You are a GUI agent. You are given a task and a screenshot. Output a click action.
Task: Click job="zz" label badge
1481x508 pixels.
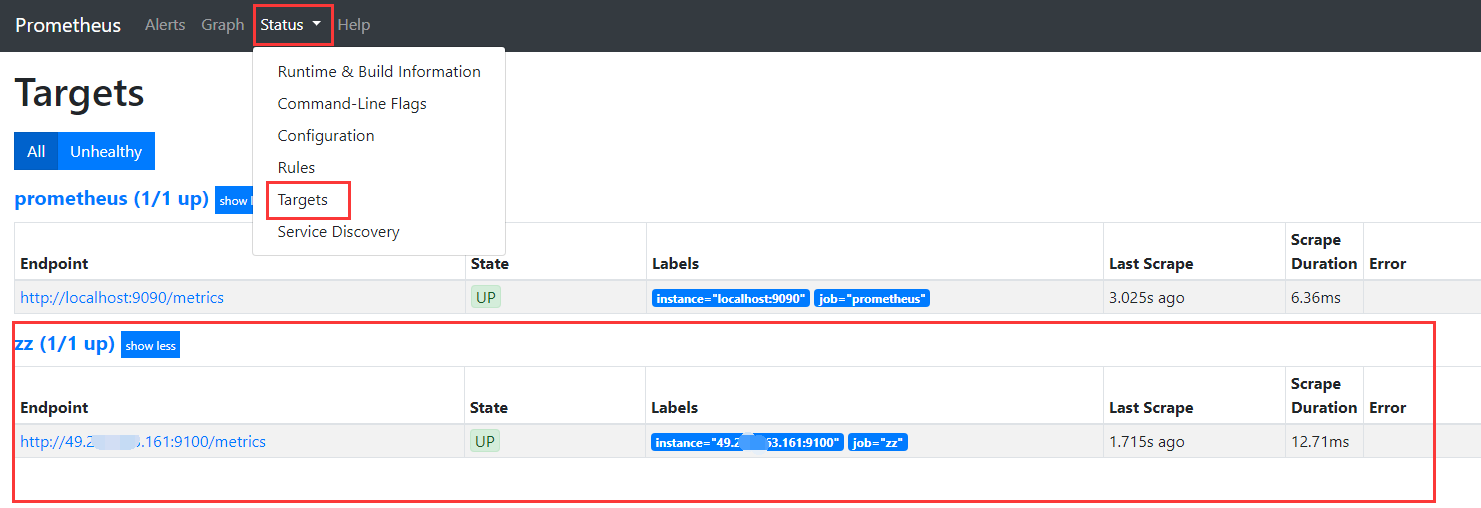point(878,442)
